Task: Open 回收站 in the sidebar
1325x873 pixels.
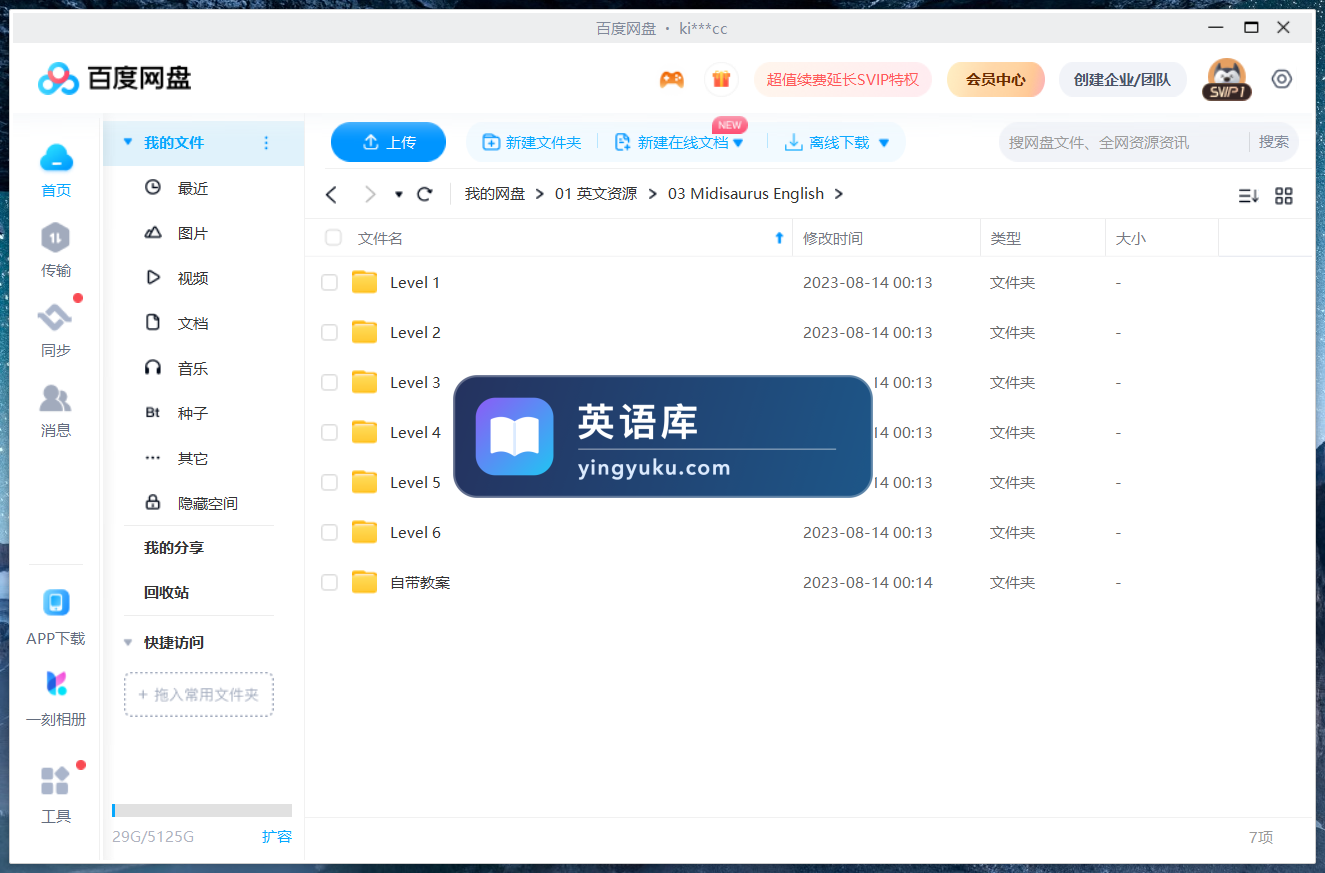Action: pos(166,593)
